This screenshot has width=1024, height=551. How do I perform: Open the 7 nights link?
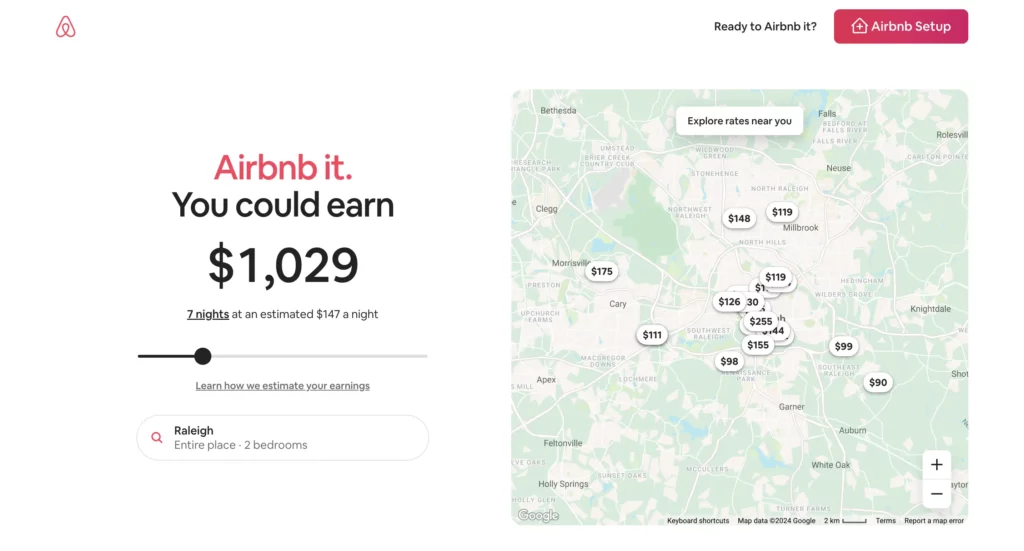[208, 314]
